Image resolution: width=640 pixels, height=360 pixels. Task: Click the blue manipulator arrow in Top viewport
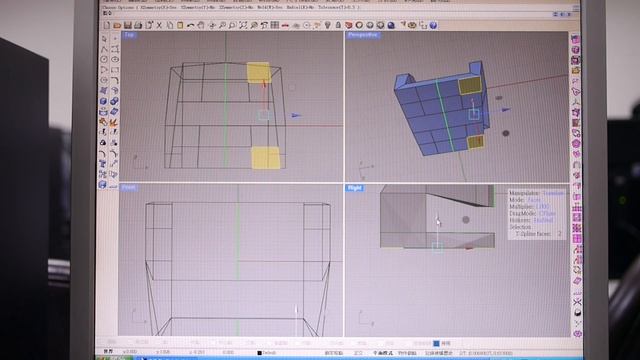296,116
